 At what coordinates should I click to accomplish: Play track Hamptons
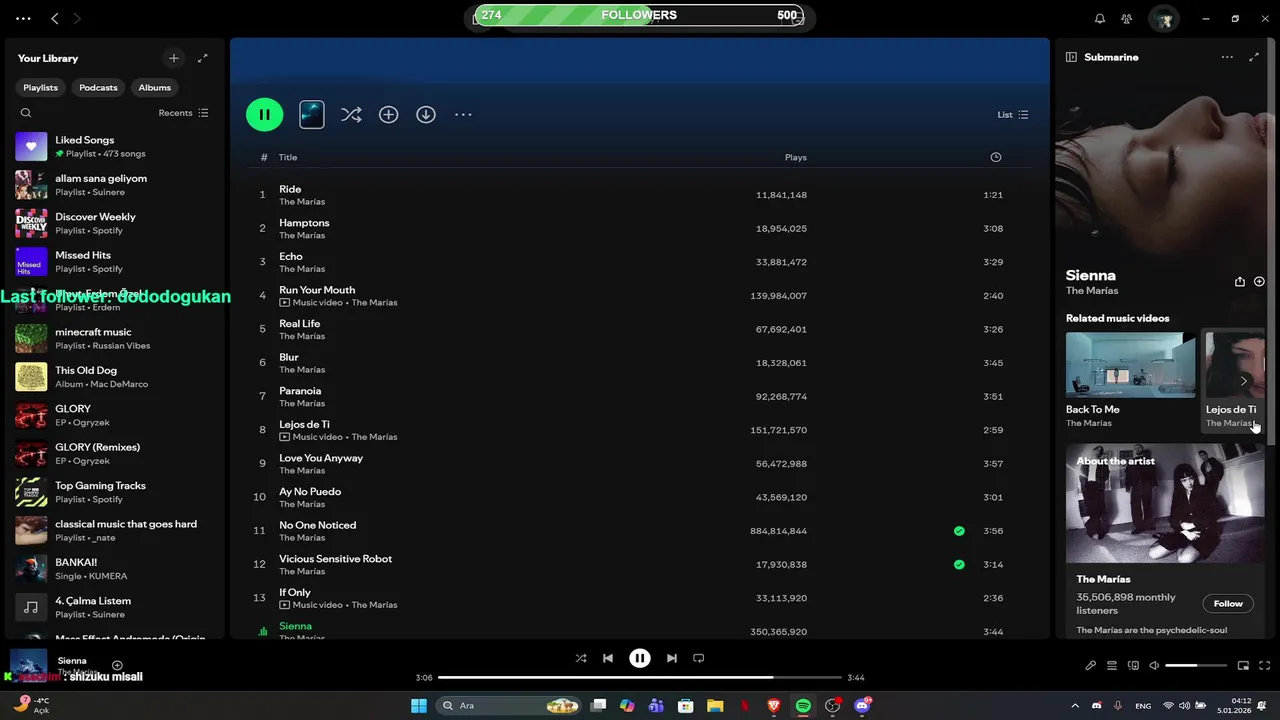pyautogui.click(x=640, y=228)
